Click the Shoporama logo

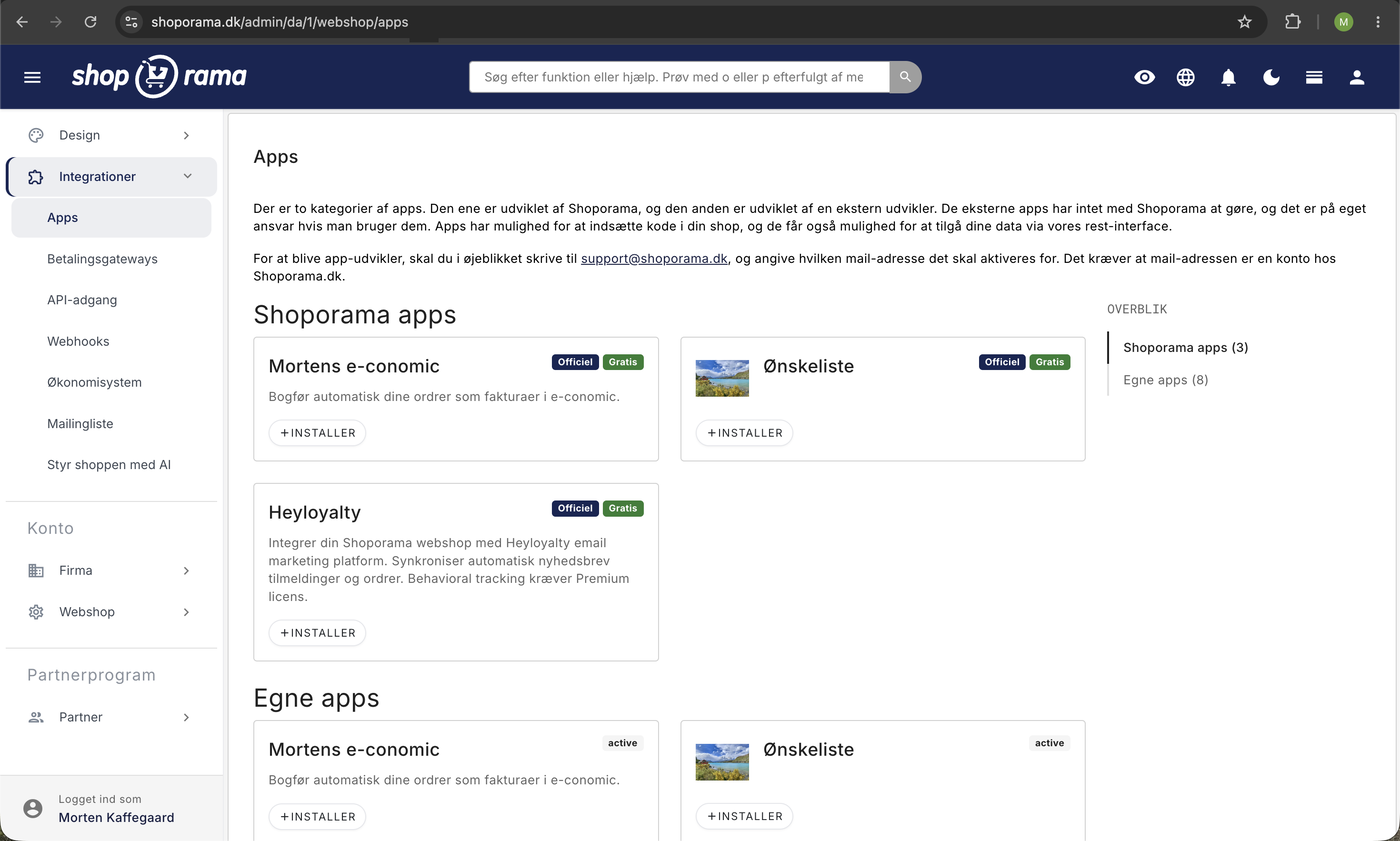click(159, 76)
